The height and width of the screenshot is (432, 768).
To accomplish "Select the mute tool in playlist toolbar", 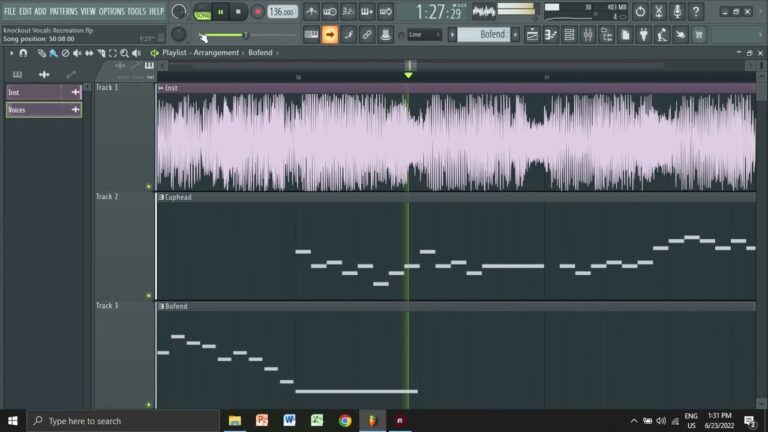I will 77,53.
